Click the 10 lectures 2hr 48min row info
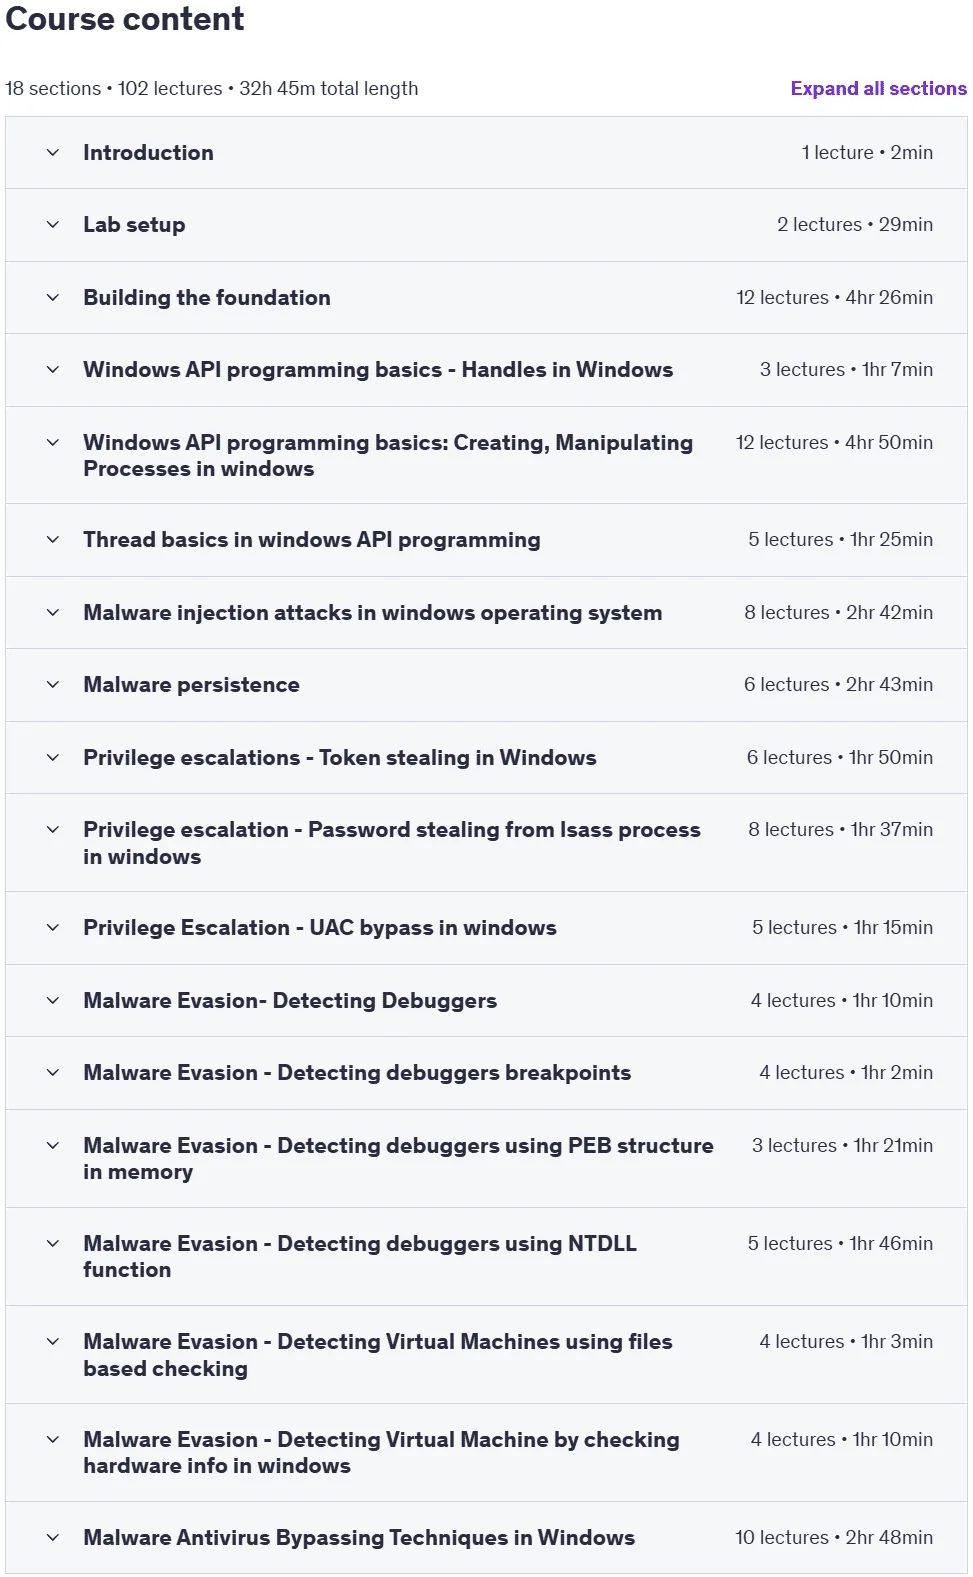The width and height of the screenshot is (973, 1577). 834,1538
